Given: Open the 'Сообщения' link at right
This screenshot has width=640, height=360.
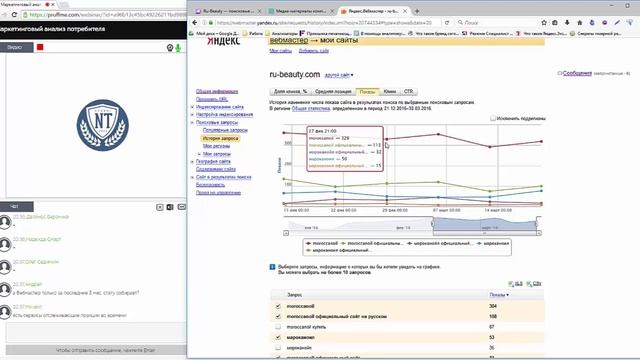Looking at the screenshot, I should pos(577,73).
